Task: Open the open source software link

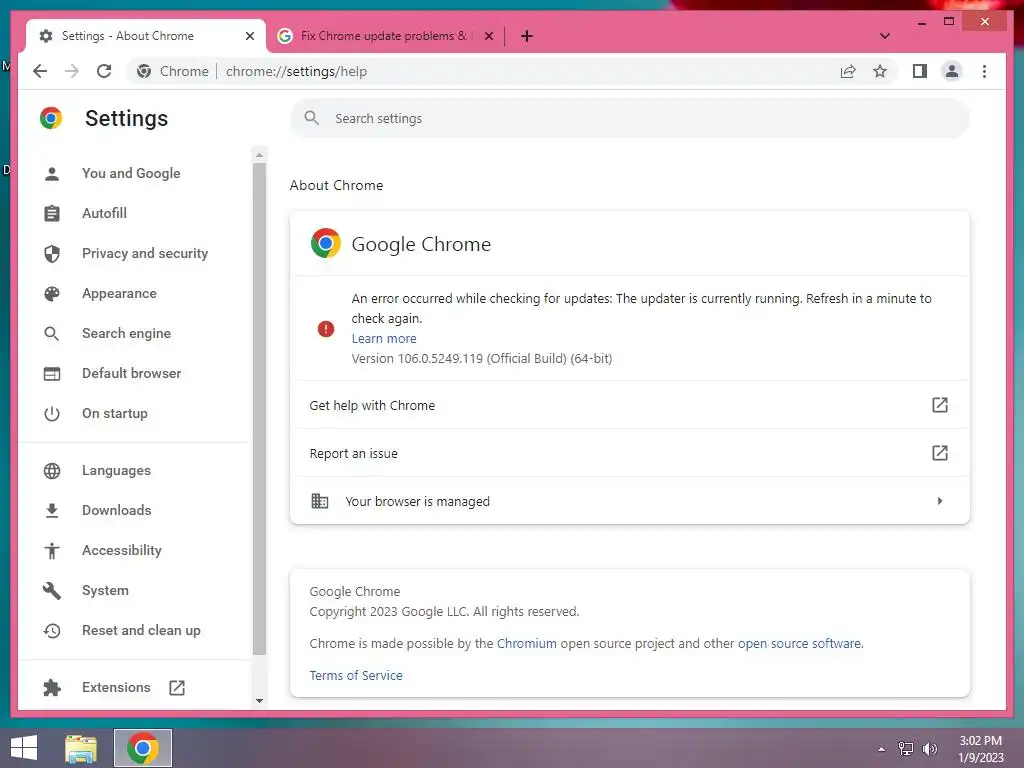Action: point(799,643)
